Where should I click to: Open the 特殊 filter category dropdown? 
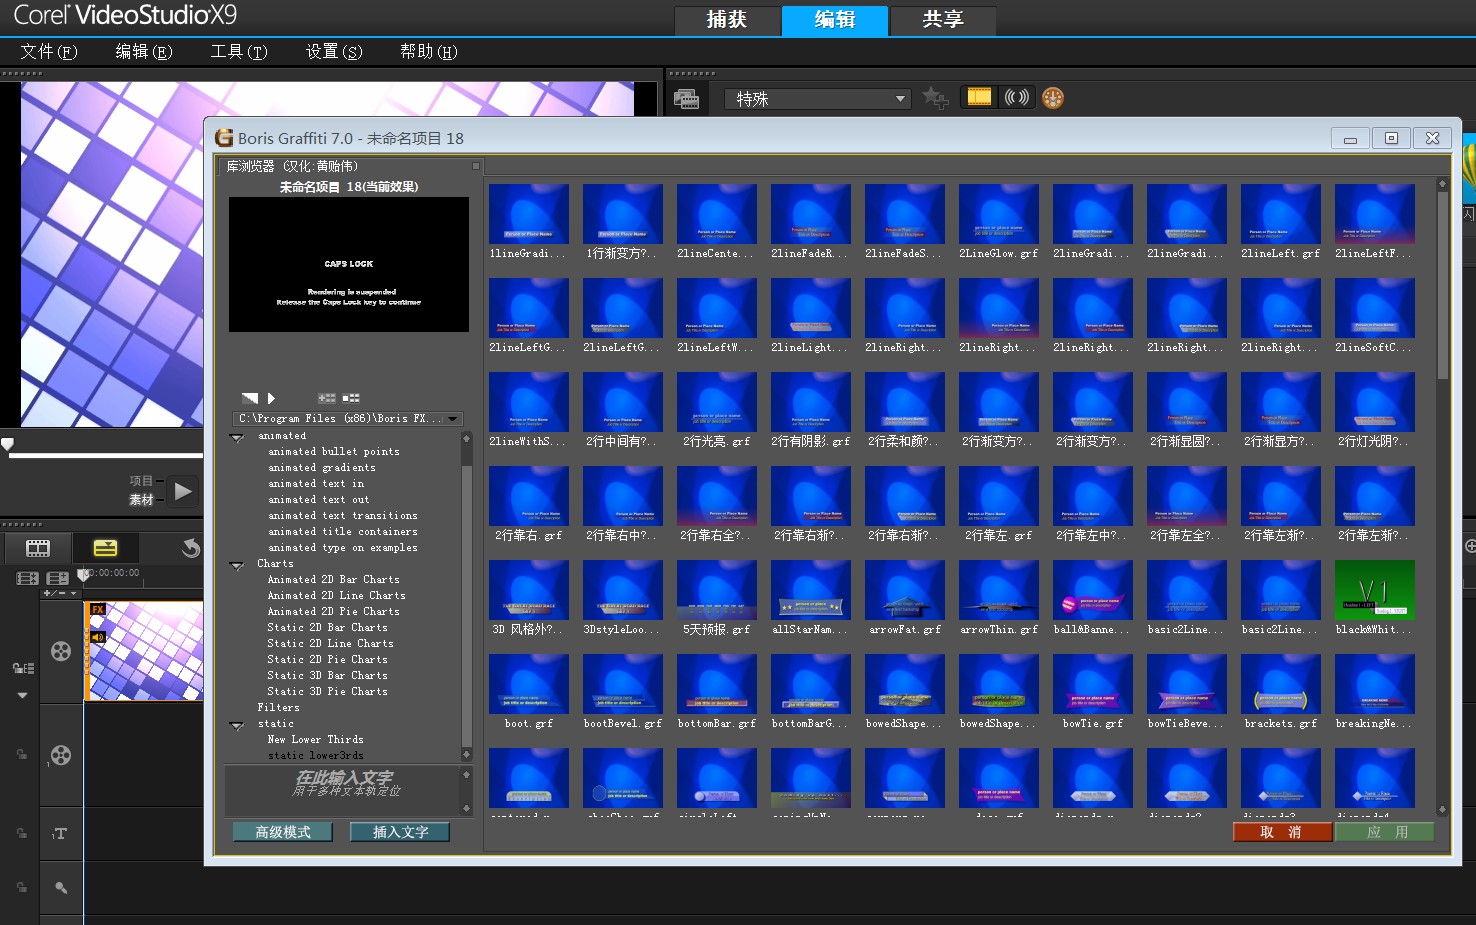(x=817, y=98)
